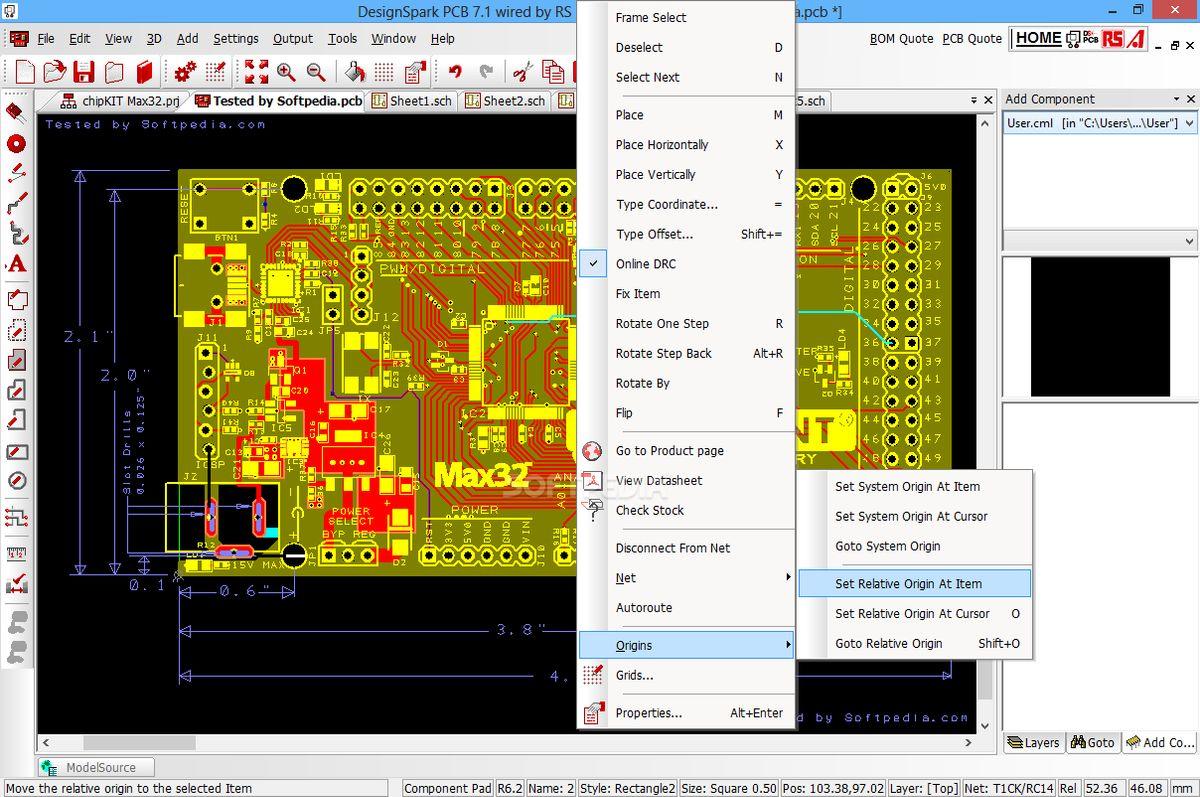Click the BOM Quote button
This screenshot has width=1200, height=797.
tap(901, 39)
